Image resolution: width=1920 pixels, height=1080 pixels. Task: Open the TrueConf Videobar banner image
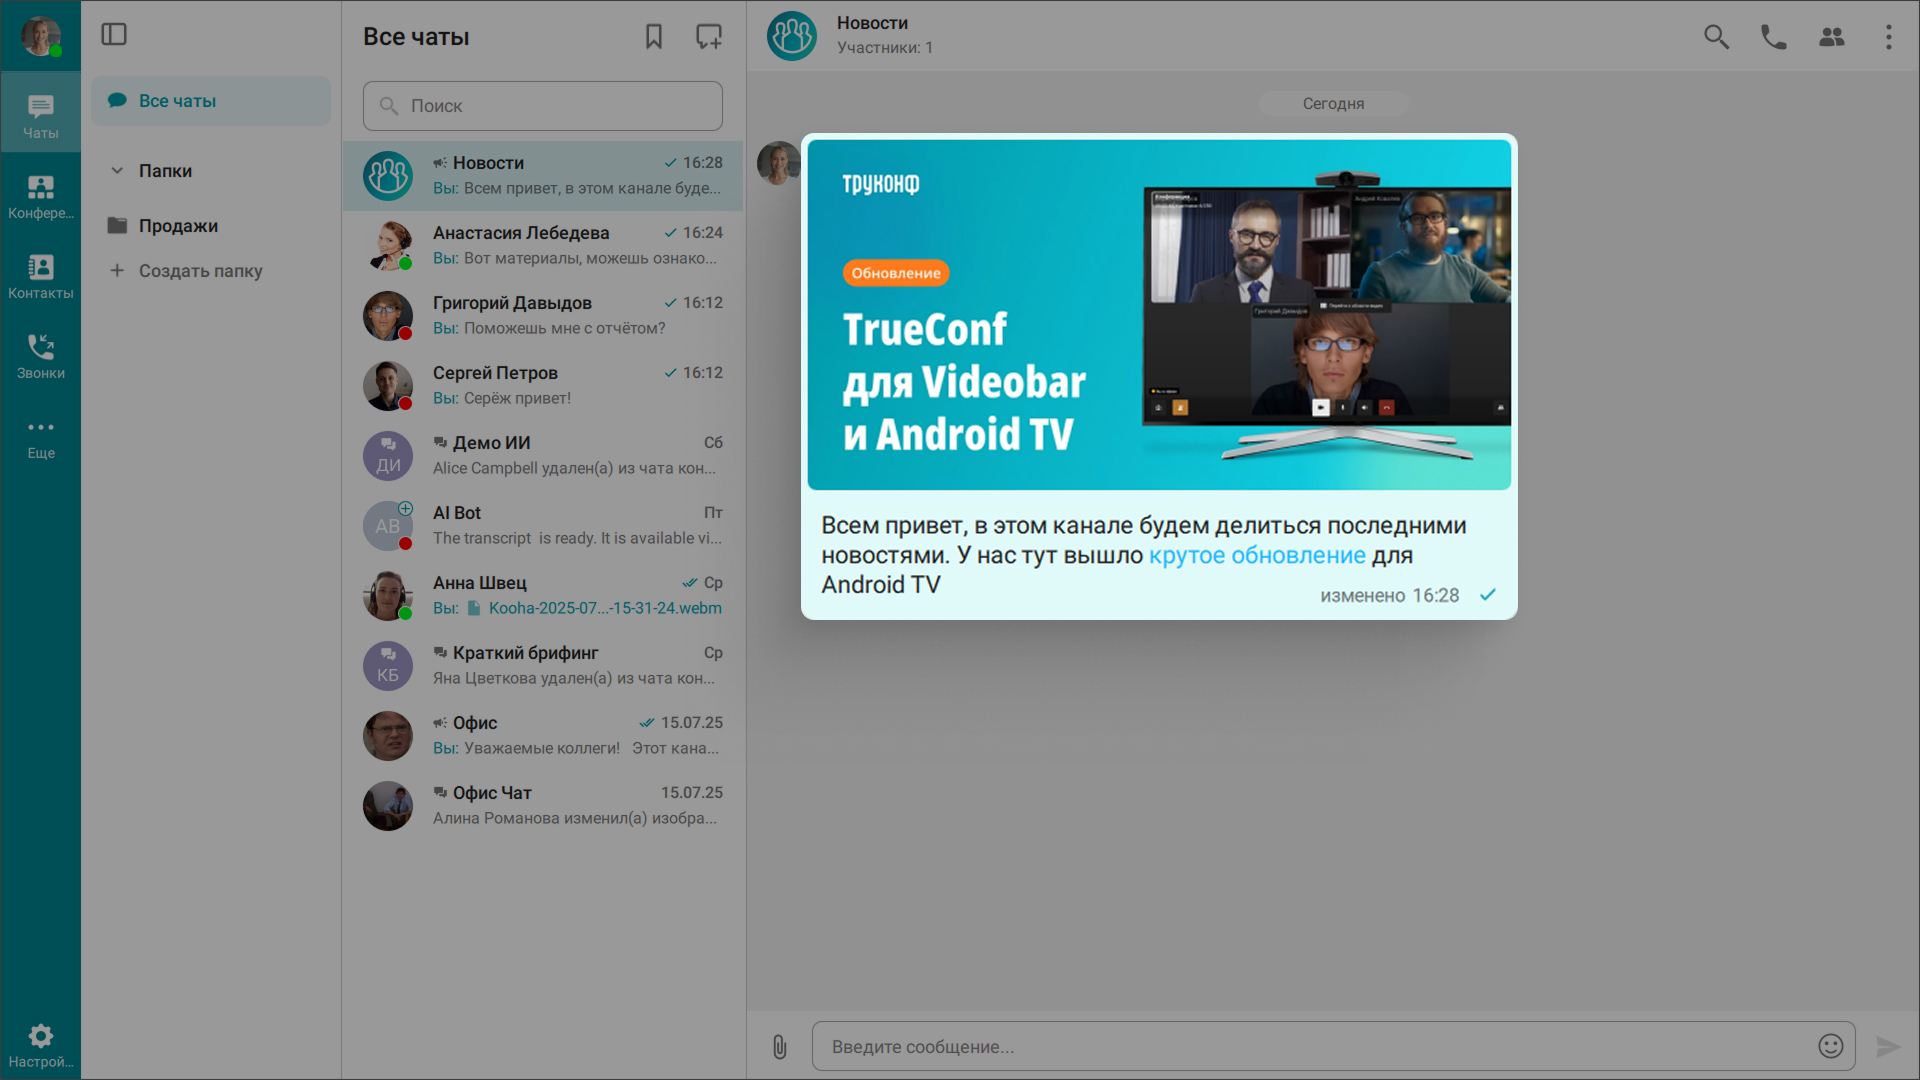coord(1159,315)
